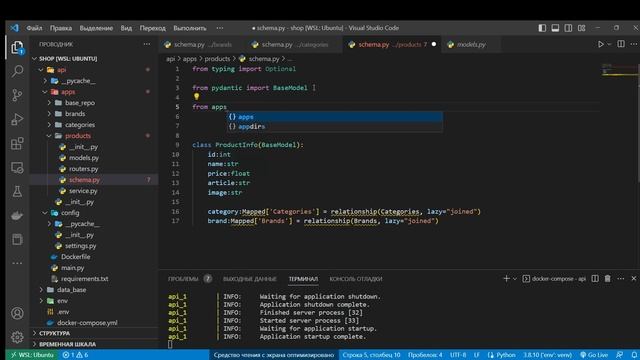Click the lightbulb code action icon
This screenshot has width=640, height=360.
click(196, 97)
